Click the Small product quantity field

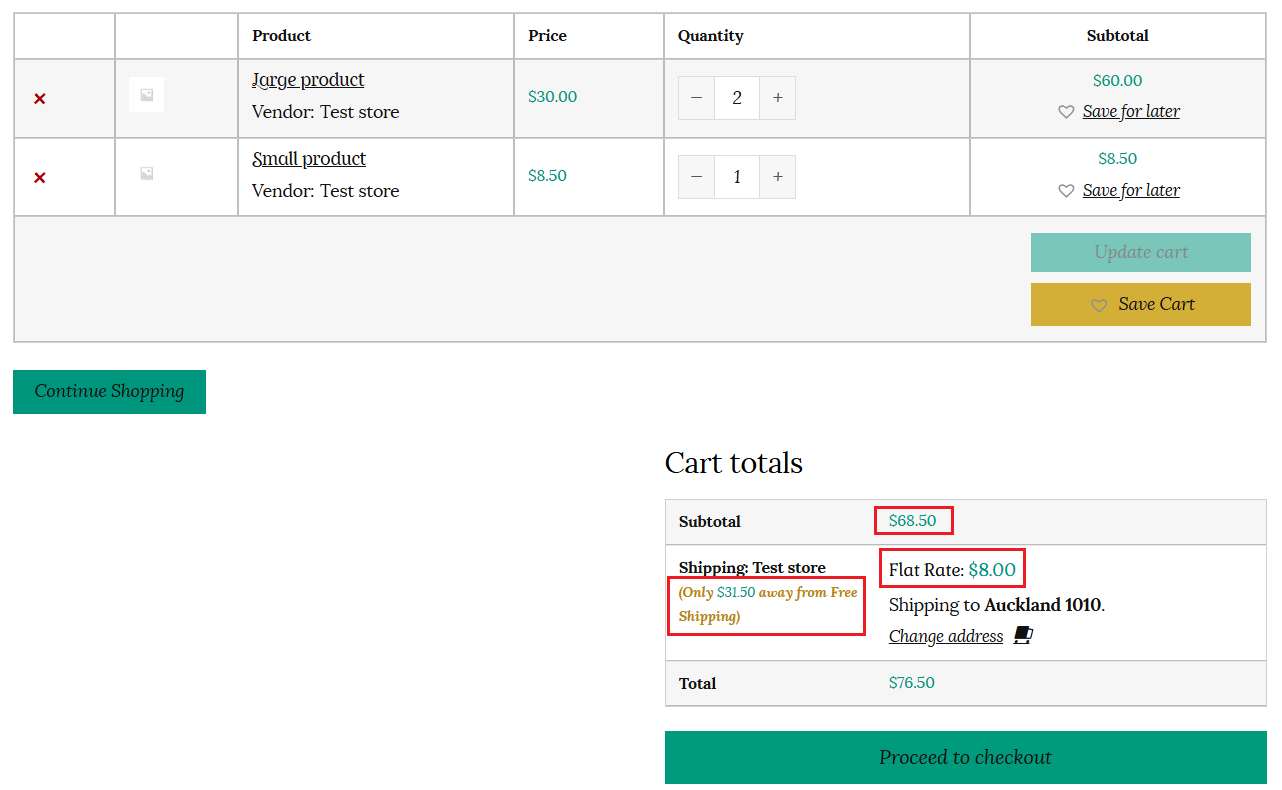[x=737, y=177]
